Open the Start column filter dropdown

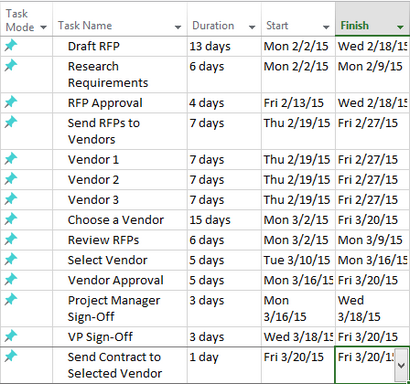tap(326, 27)
